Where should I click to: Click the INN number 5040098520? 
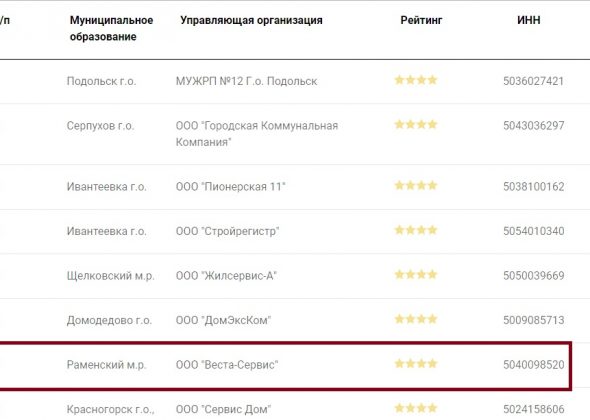point(534,365)
